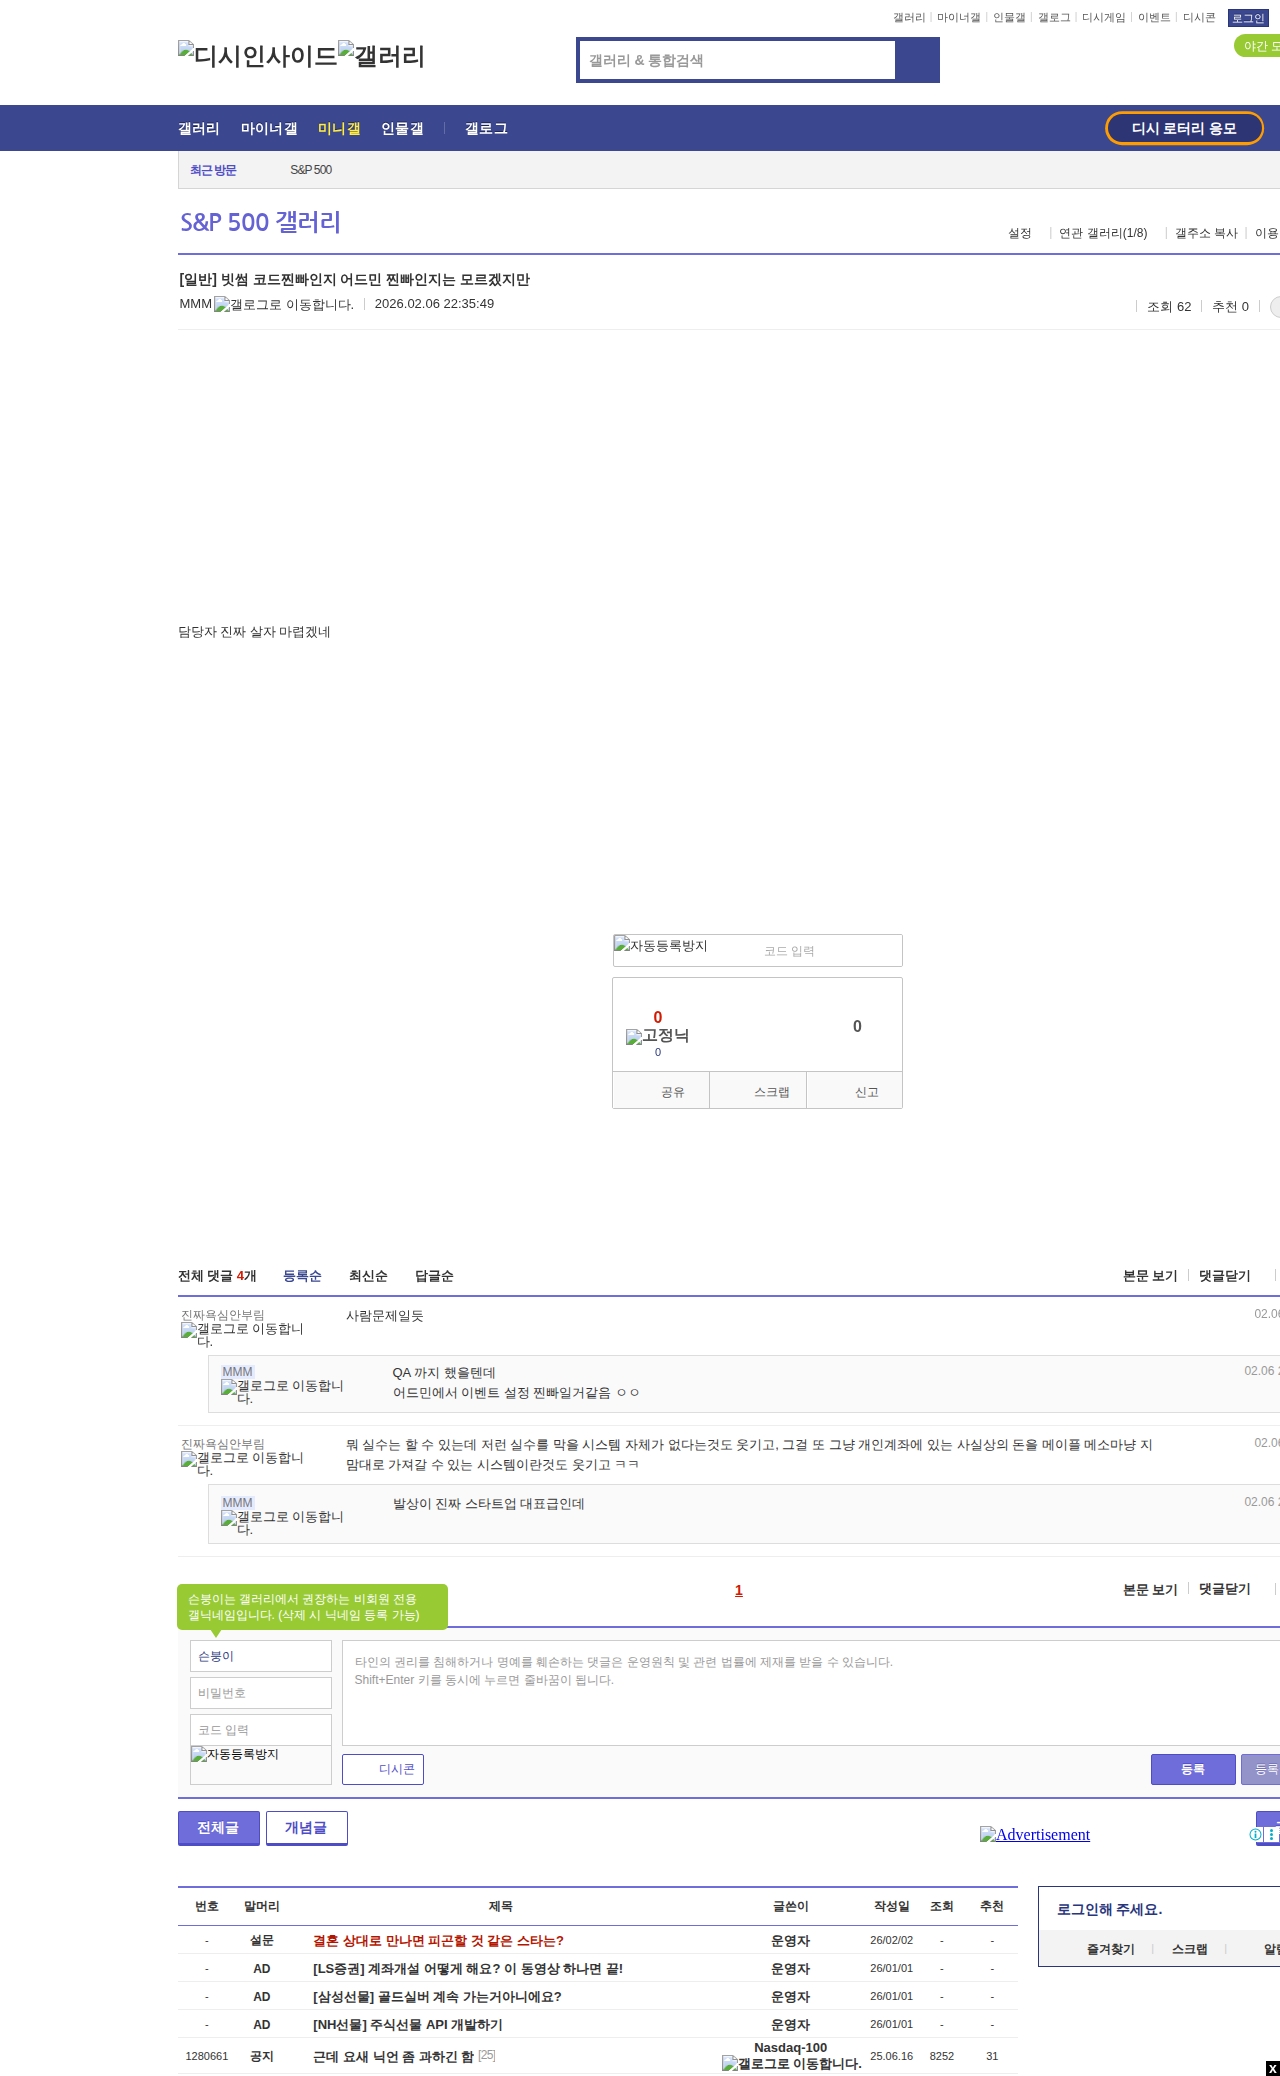Sort comments by 최신순
The width and height of the screenshot is (1280, 2076).
coord(368,1276)
